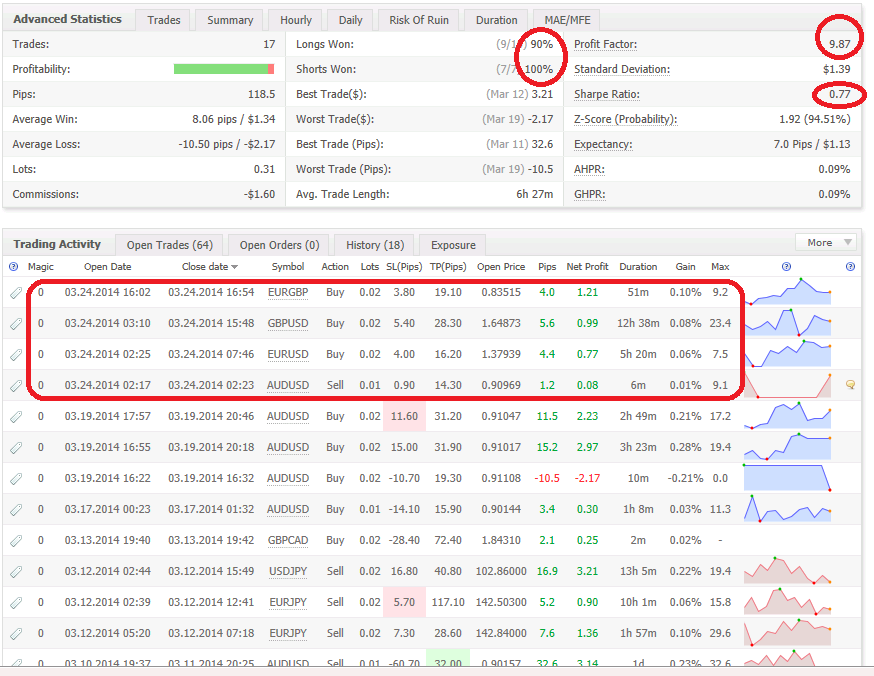
Task: Click the Sharpe Ratio label link
Action: tap(606, 95)
